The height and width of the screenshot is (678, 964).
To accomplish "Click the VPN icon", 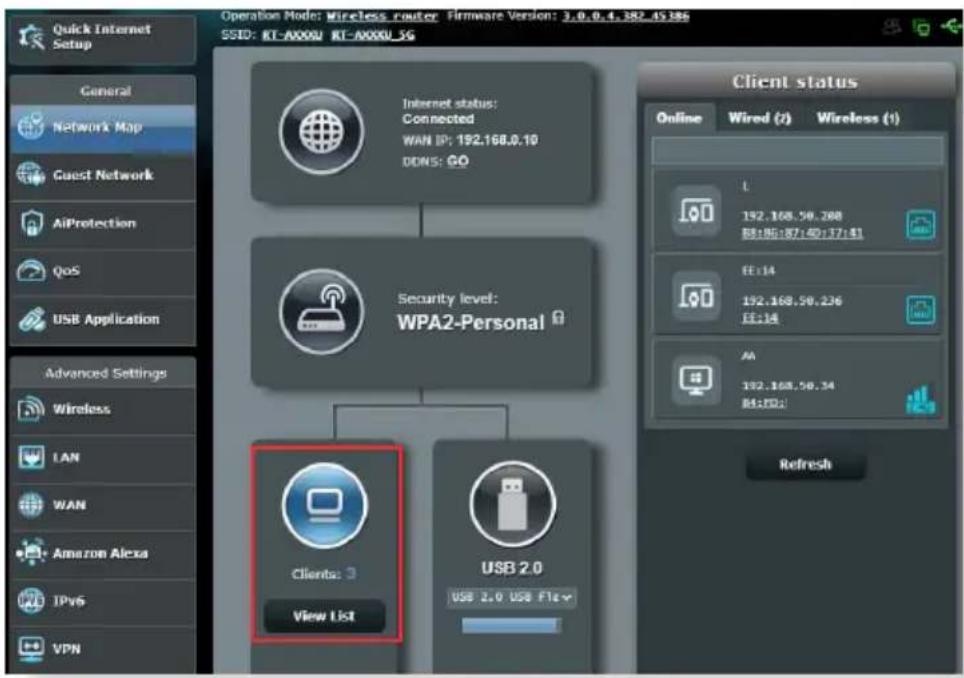I will click(31, 648).
